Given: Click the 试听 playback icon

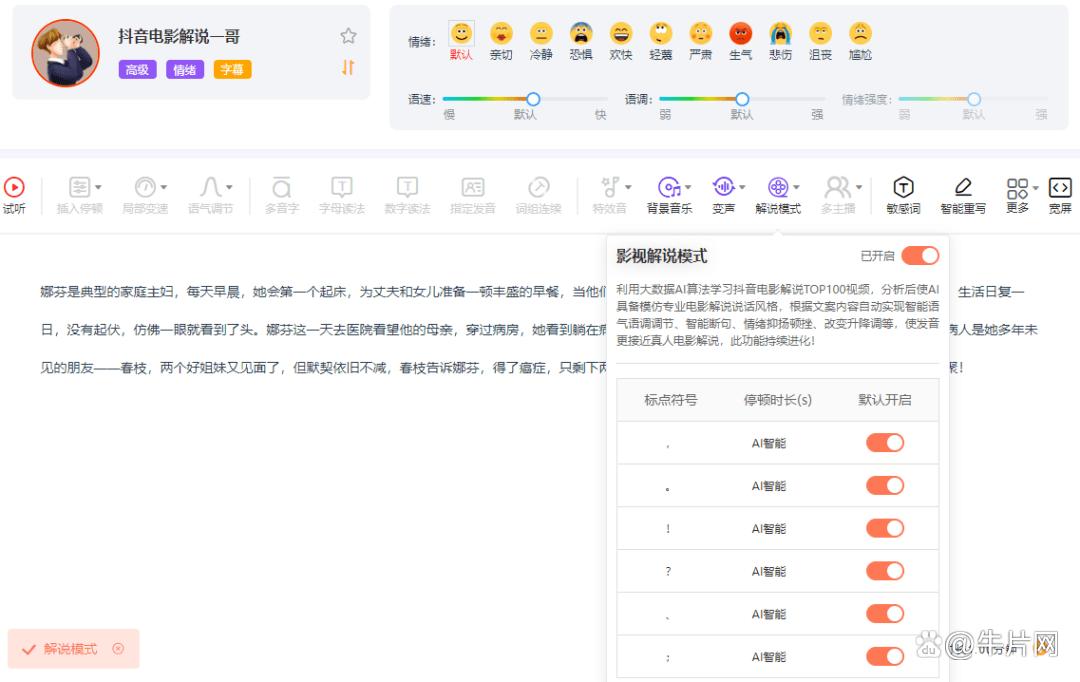Looking at the screenshot, I should pos(14,188).
